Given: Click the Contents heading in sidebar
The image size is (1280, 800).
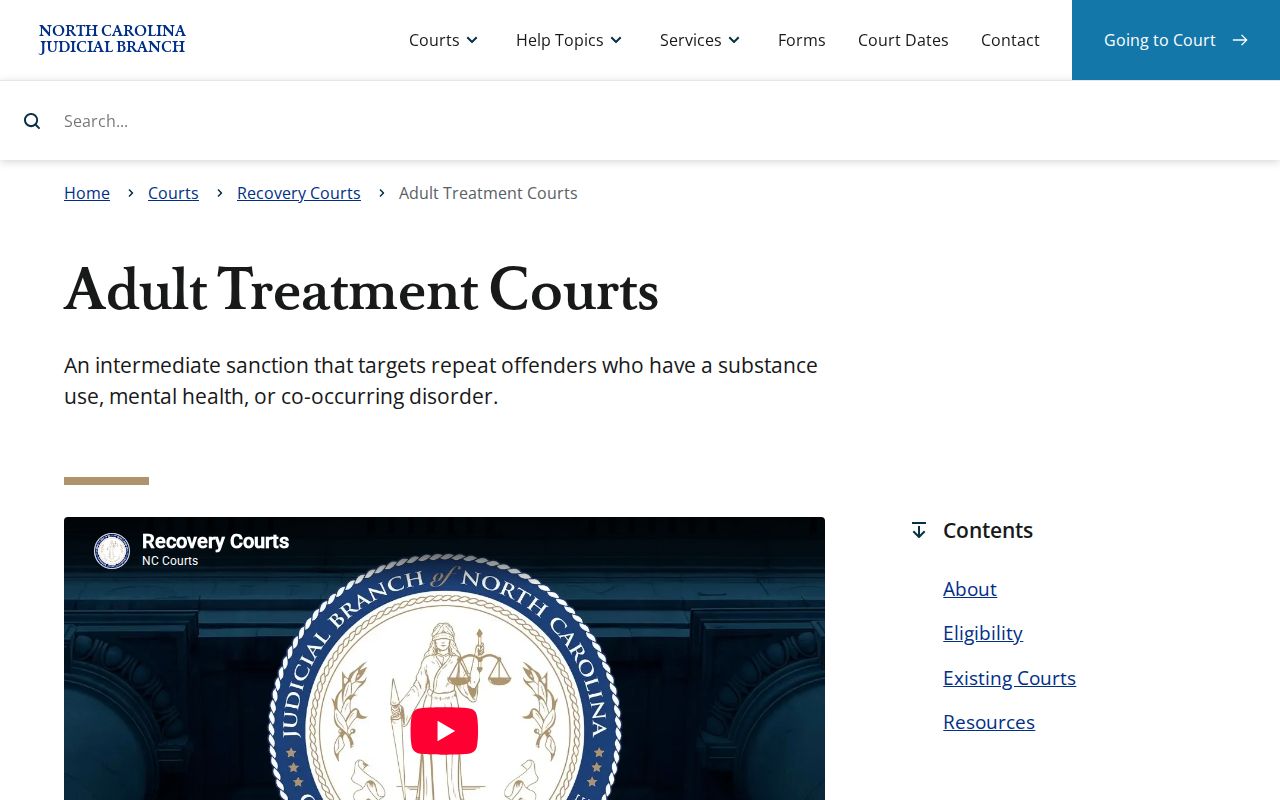Looking at the screenshot, I should (x=988, y=530).
